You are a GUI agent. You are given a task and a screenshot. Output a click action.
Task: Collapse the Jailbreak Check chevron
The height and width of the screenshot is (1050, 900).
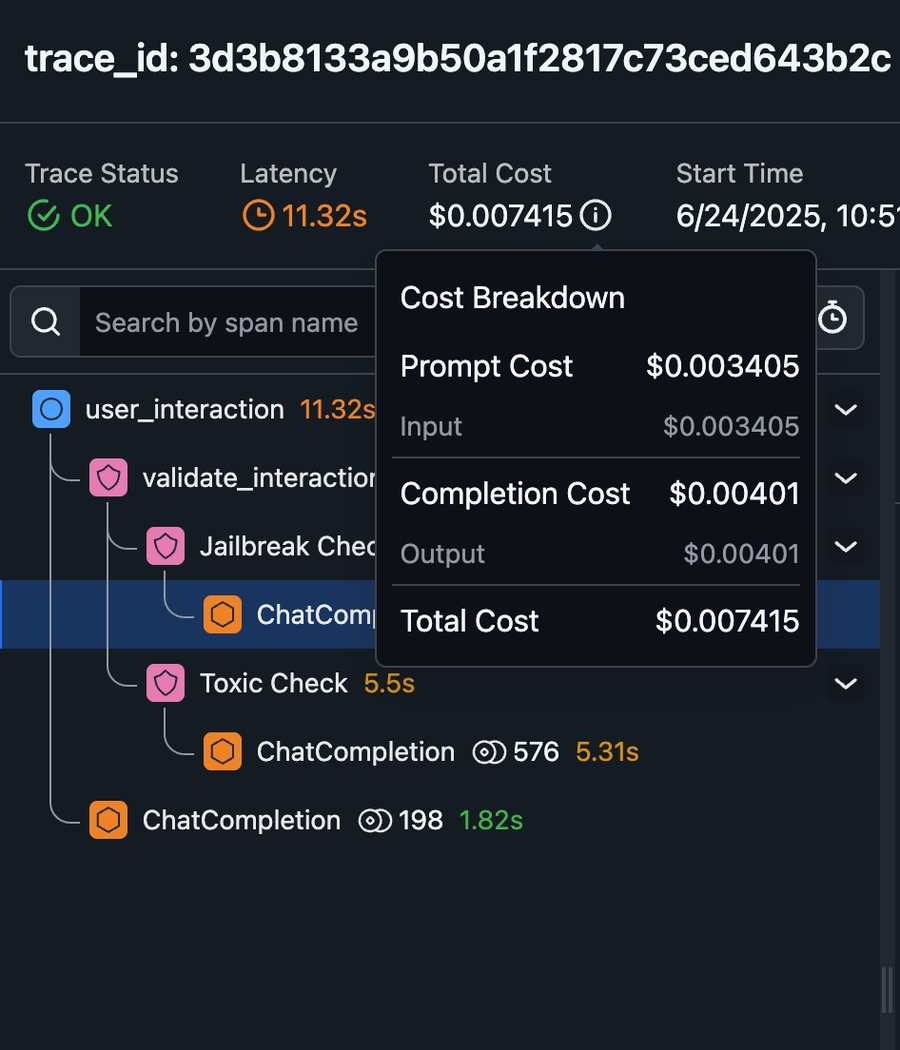(846, 546)
